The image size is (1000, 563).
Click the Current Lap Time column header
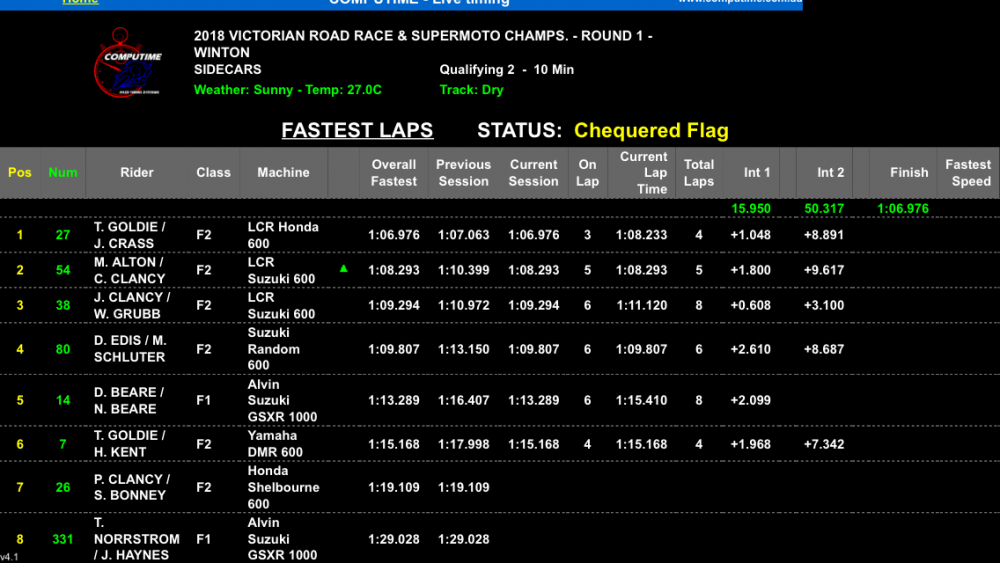point(642,173)
